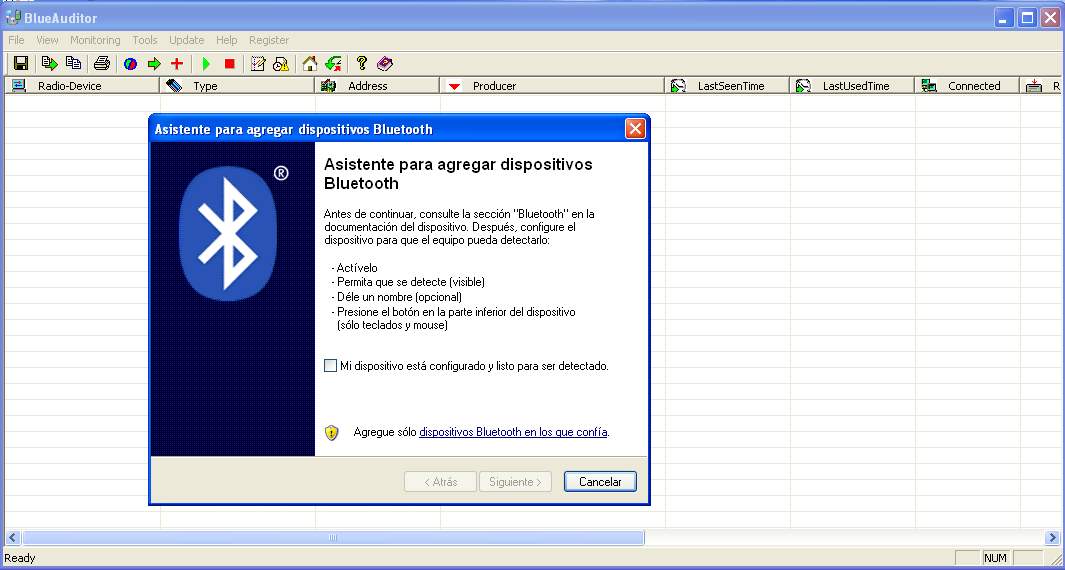Sort by the Type column header
Viewport: 1065px width, 570px height.
coord(238,86)
